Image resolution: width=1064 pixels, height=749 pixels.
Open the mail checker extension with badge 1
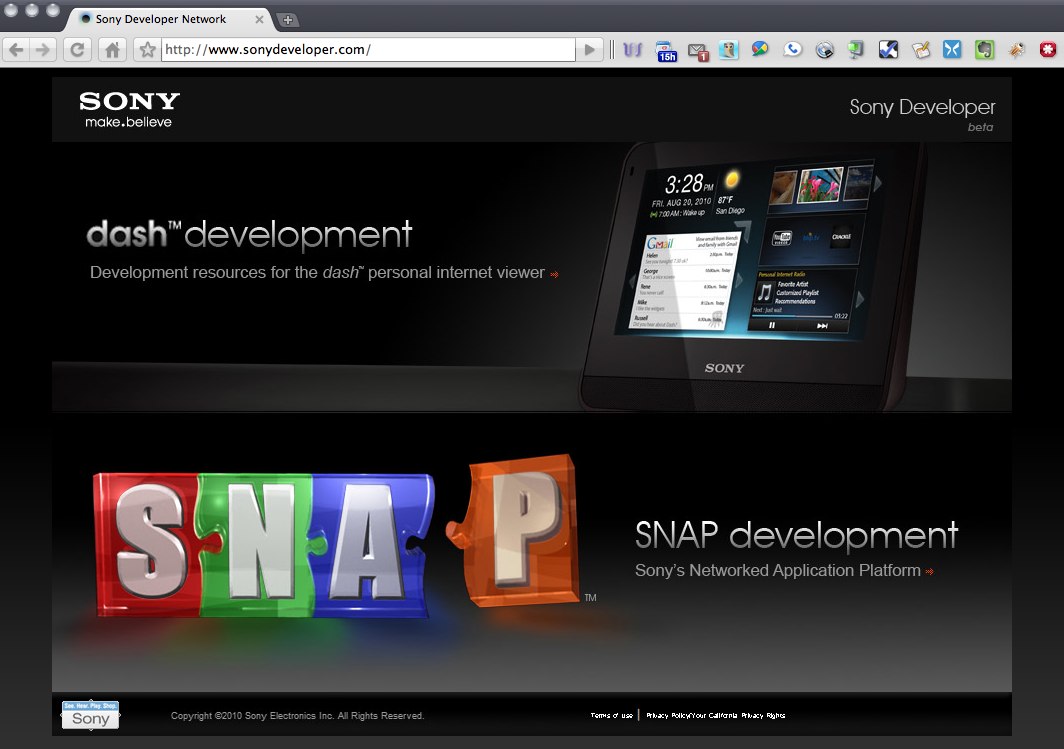coord(698,51)
